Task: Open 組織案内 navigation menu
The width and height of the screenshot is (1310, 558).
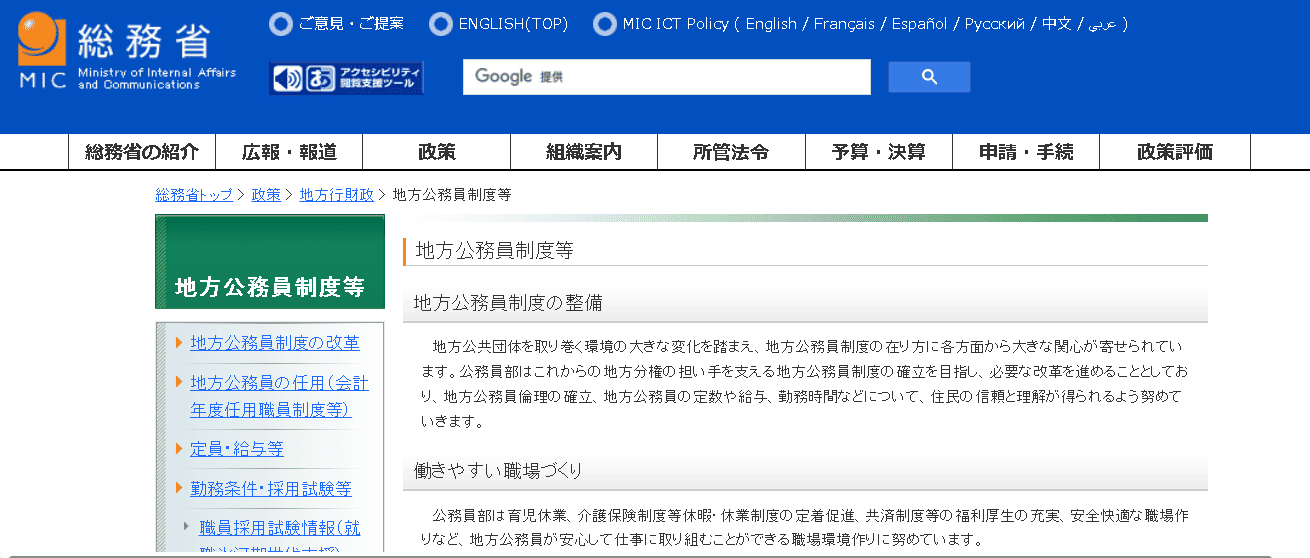Action: [x=584, y=152]
